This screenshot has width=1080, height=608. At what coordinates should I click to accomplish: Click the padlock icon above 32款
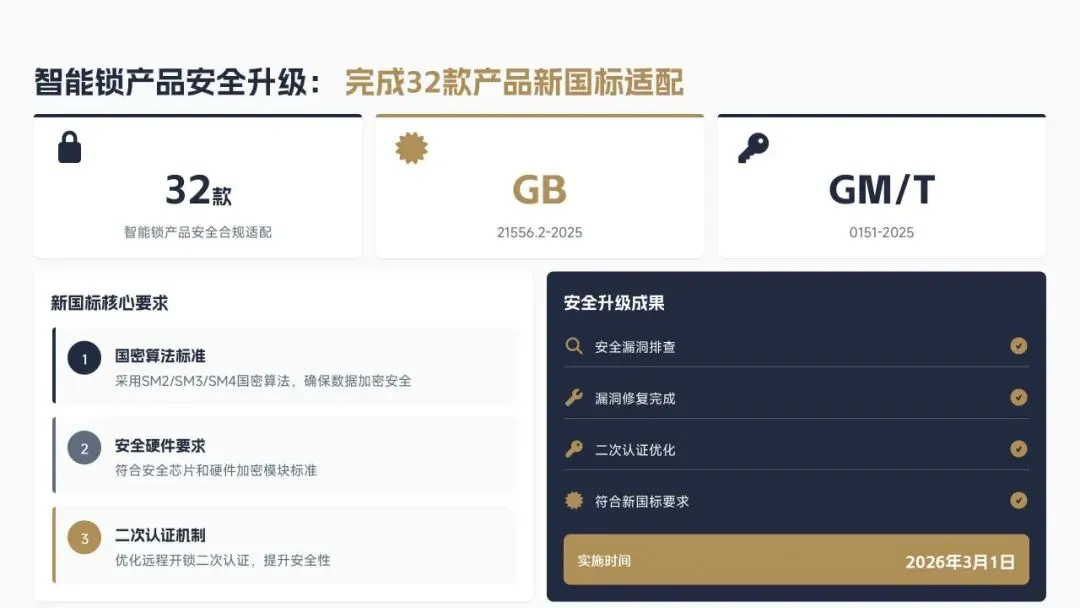click(x=70, y=147)
